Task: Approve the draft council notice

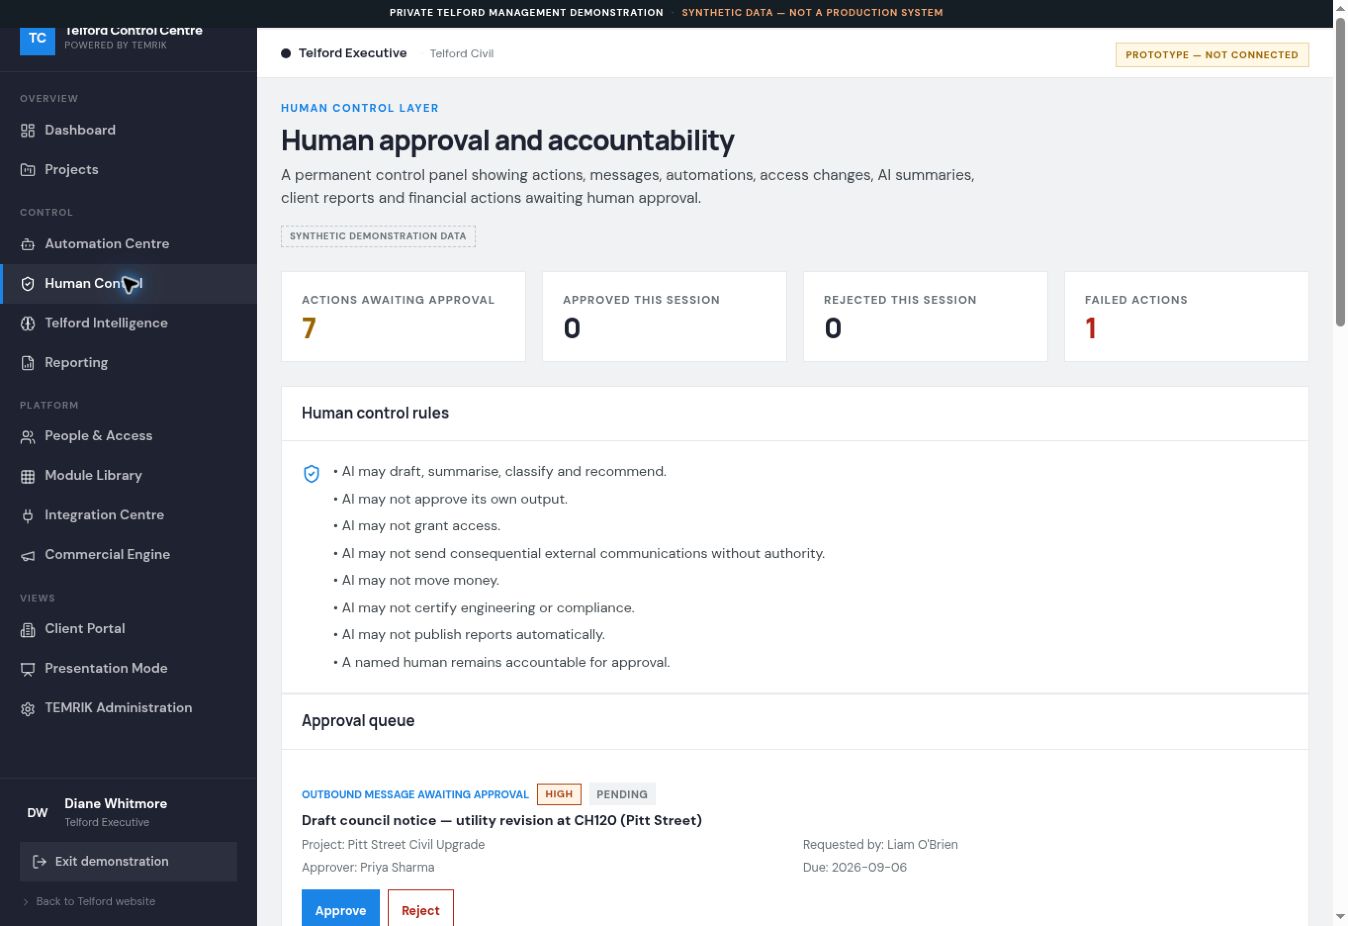Action: click(341, 908)
